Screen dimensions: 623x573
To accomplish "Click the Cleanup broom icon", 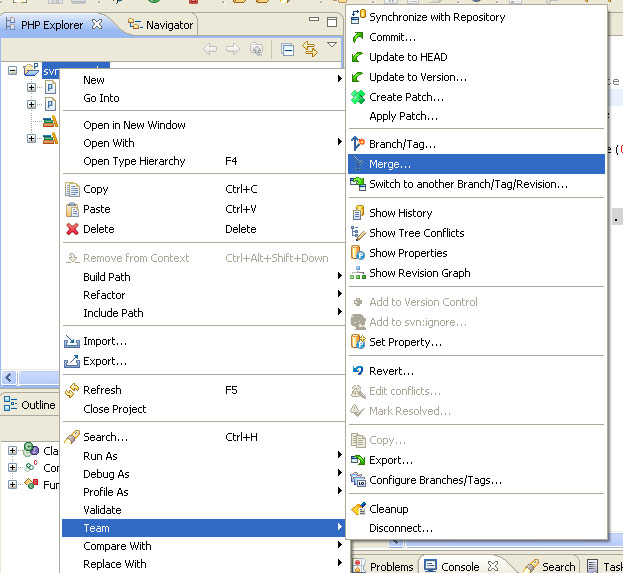I will click(359, 509).
